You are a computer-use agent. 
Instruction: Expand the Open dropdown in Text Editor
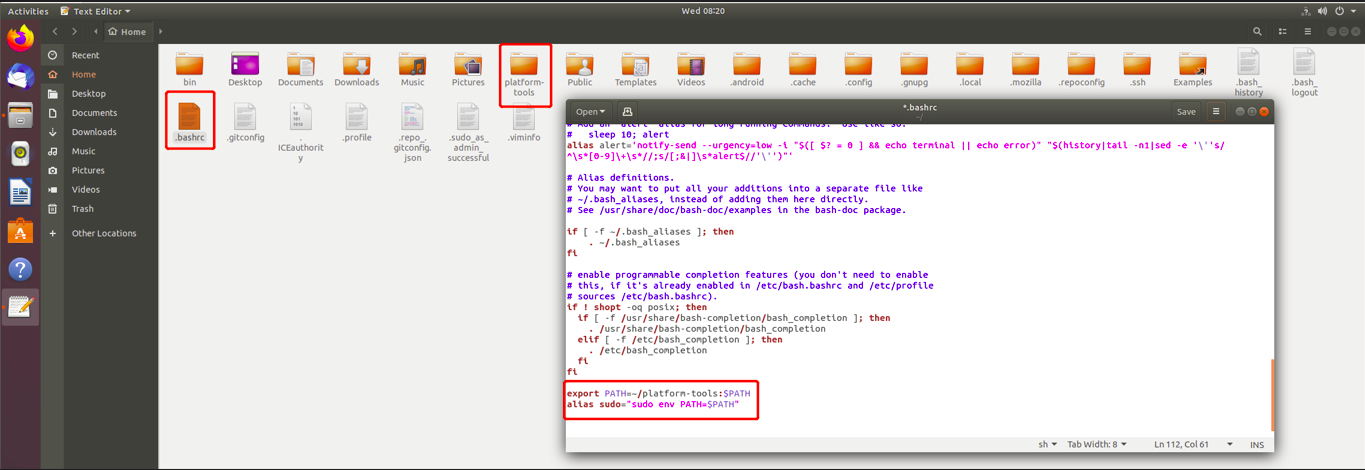[591, 112]
